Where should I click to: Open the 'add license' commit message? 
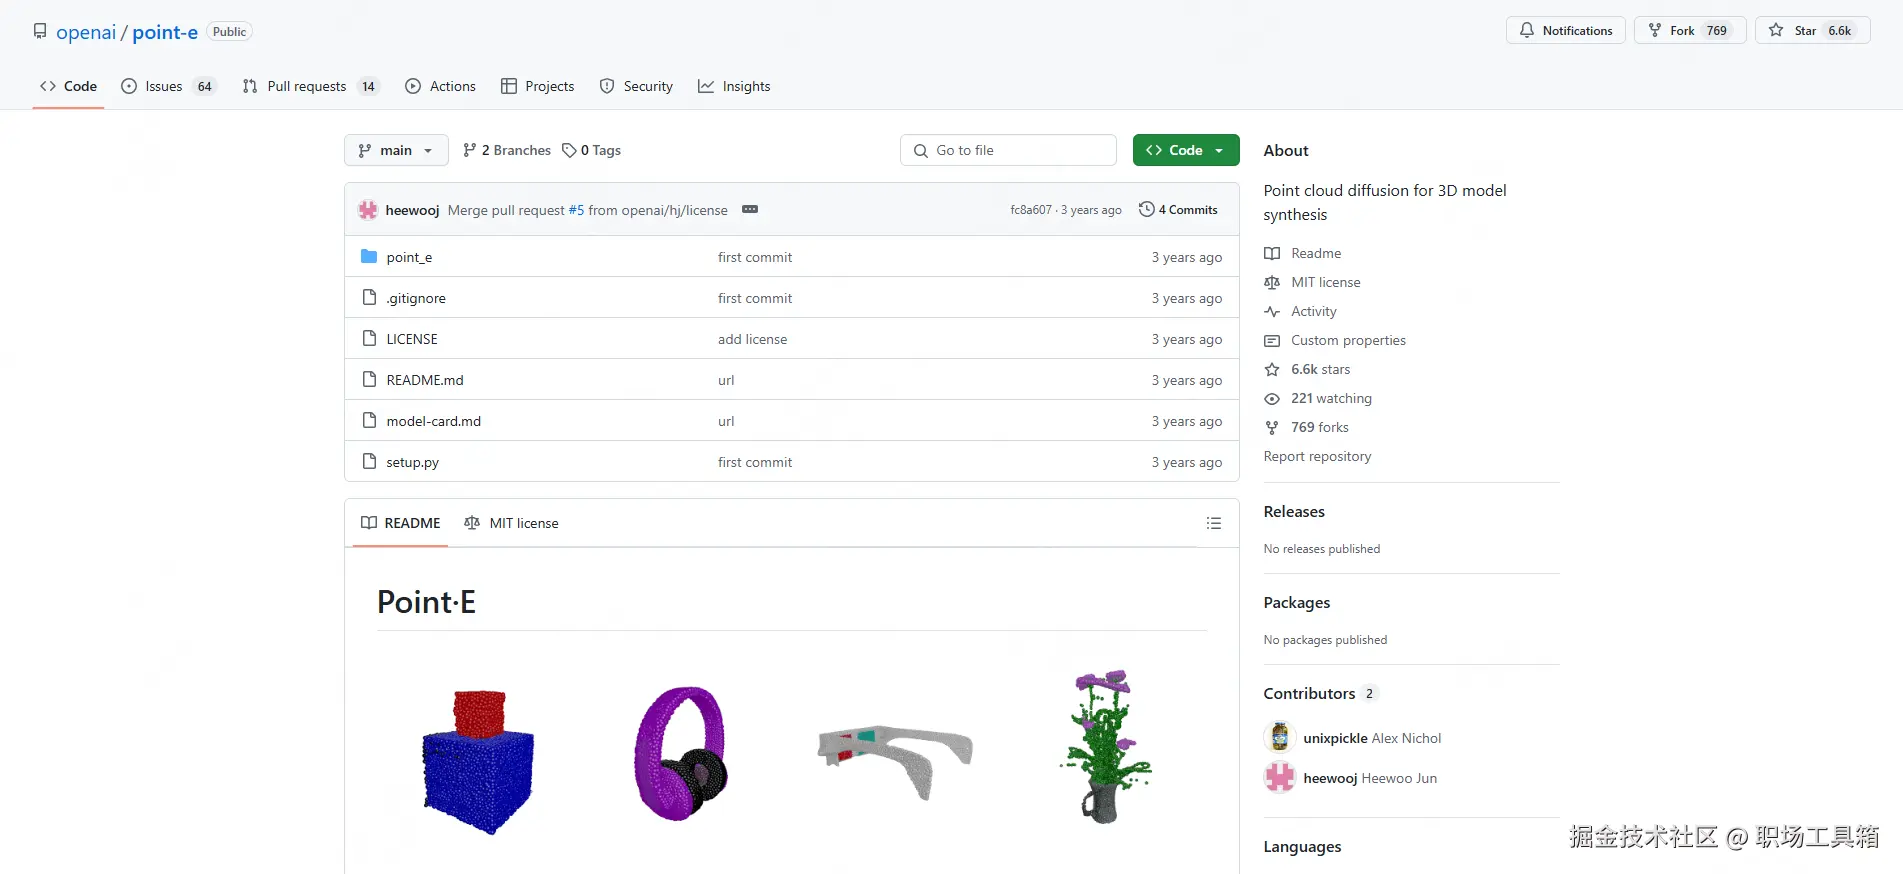point(752,339)
